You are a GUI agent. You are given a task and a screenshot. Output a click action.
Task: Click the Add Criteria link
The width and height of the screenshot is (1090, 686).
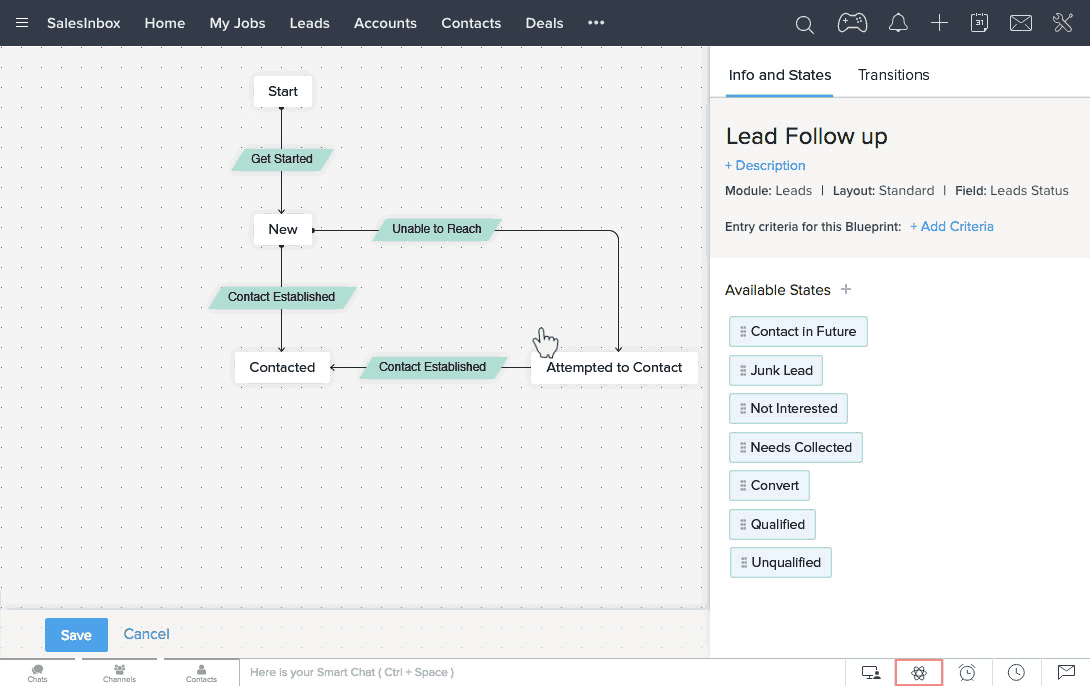click(951, 227)
